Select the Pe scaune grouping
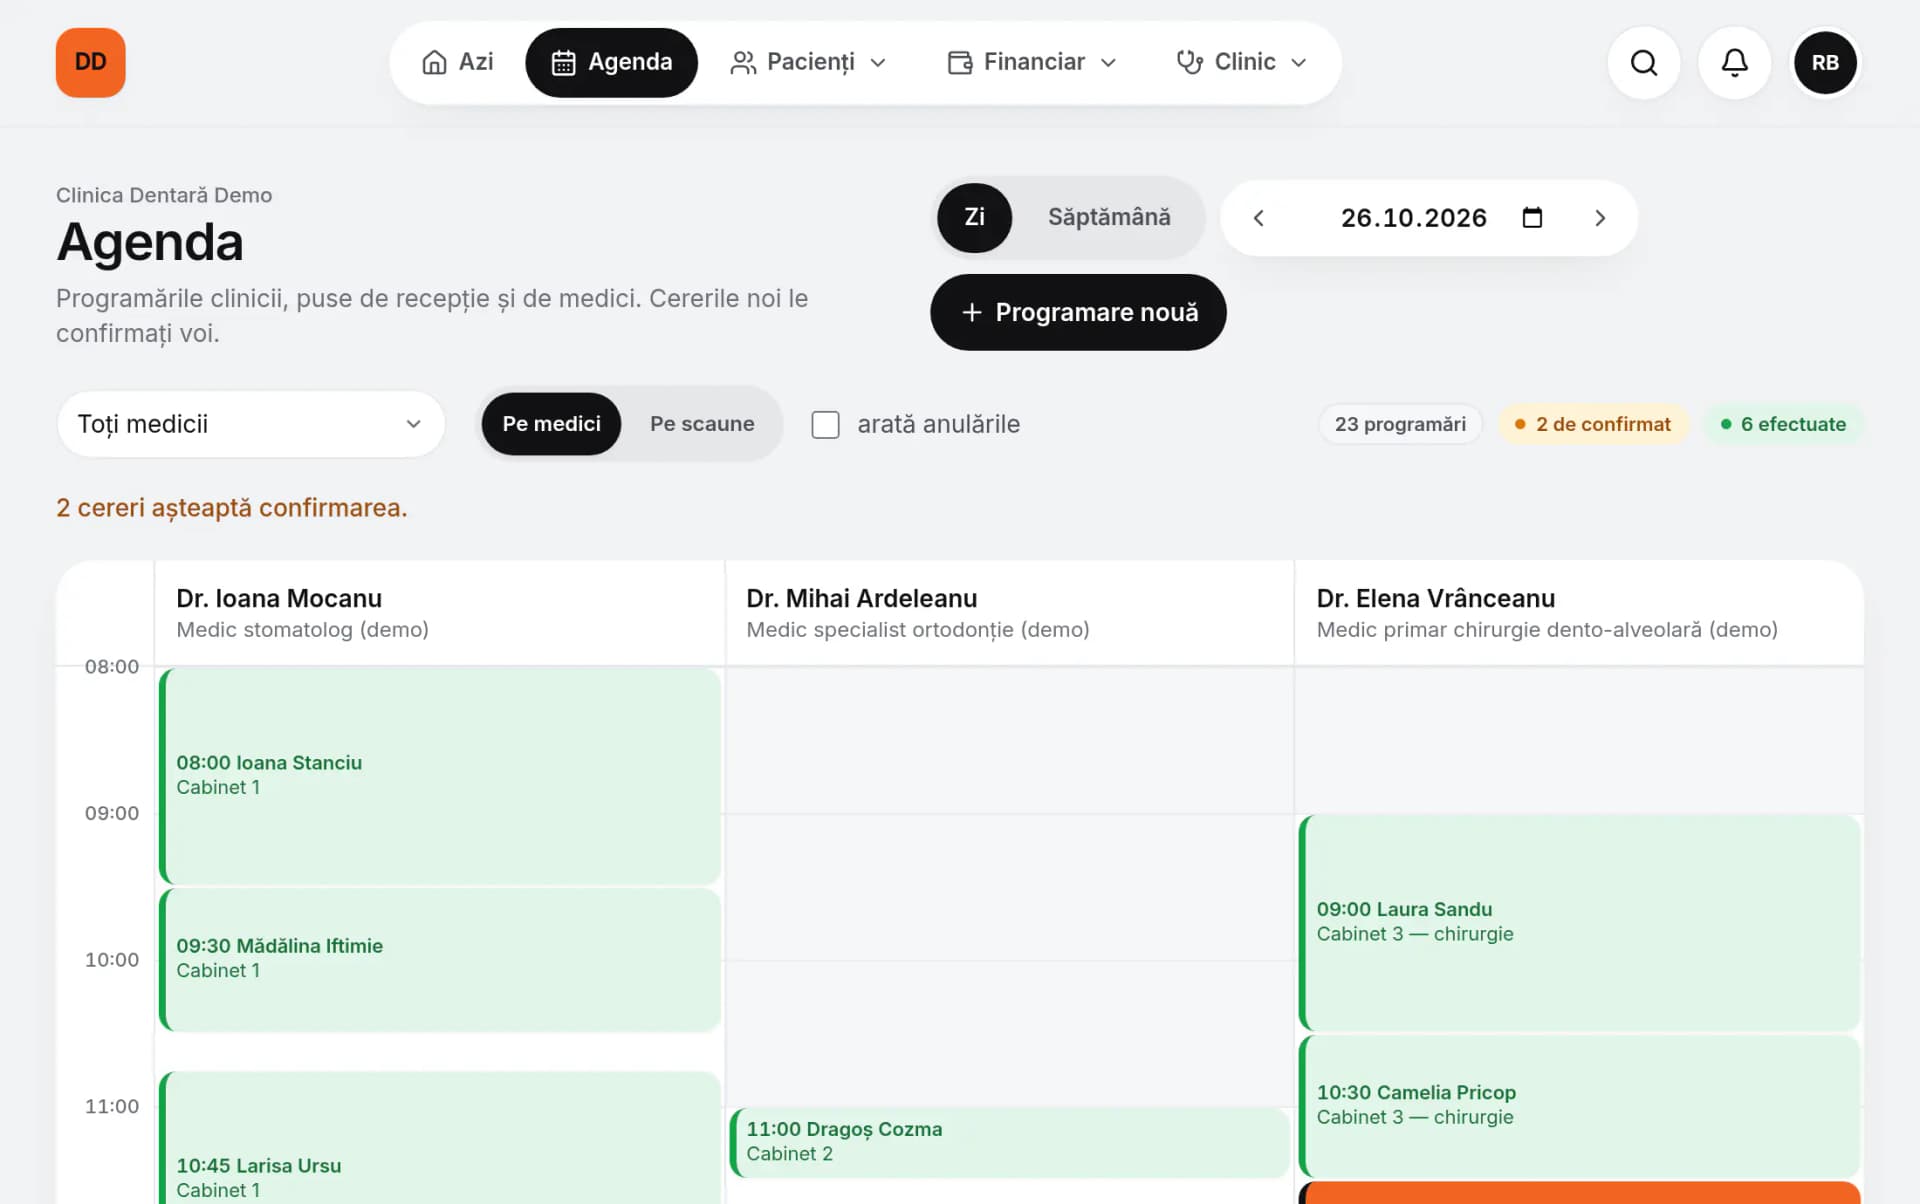 tap(702, 424)
